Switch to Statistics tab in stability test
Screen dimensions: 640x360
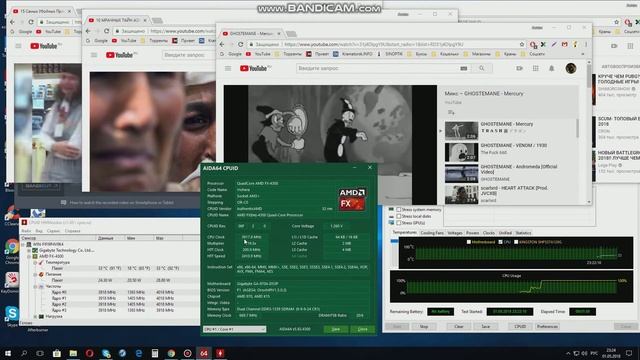pos(523,233)
